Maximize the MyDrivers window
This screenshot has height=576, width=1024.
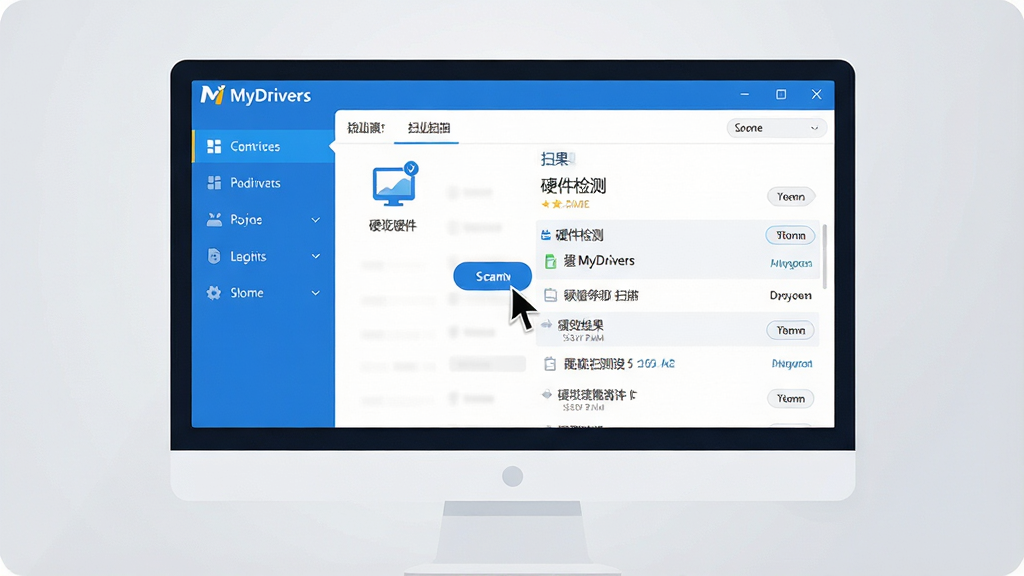coord(781,95)
